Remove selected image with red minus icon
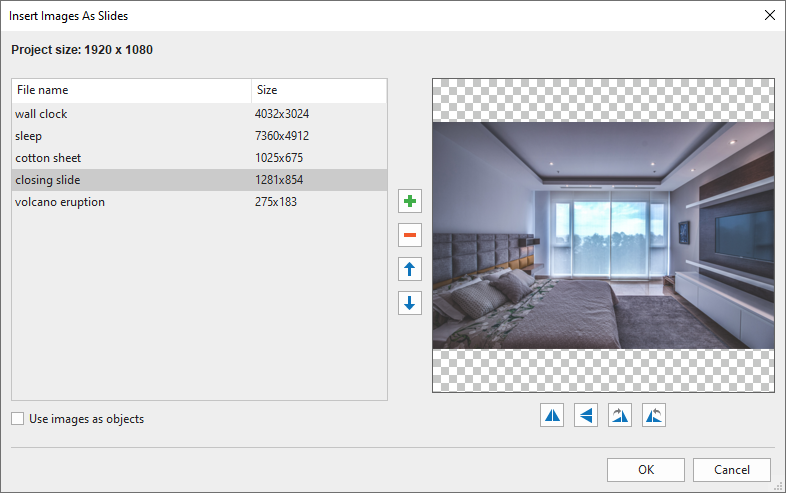The width and height of the screenshot is (787, 494). (410, 235)
